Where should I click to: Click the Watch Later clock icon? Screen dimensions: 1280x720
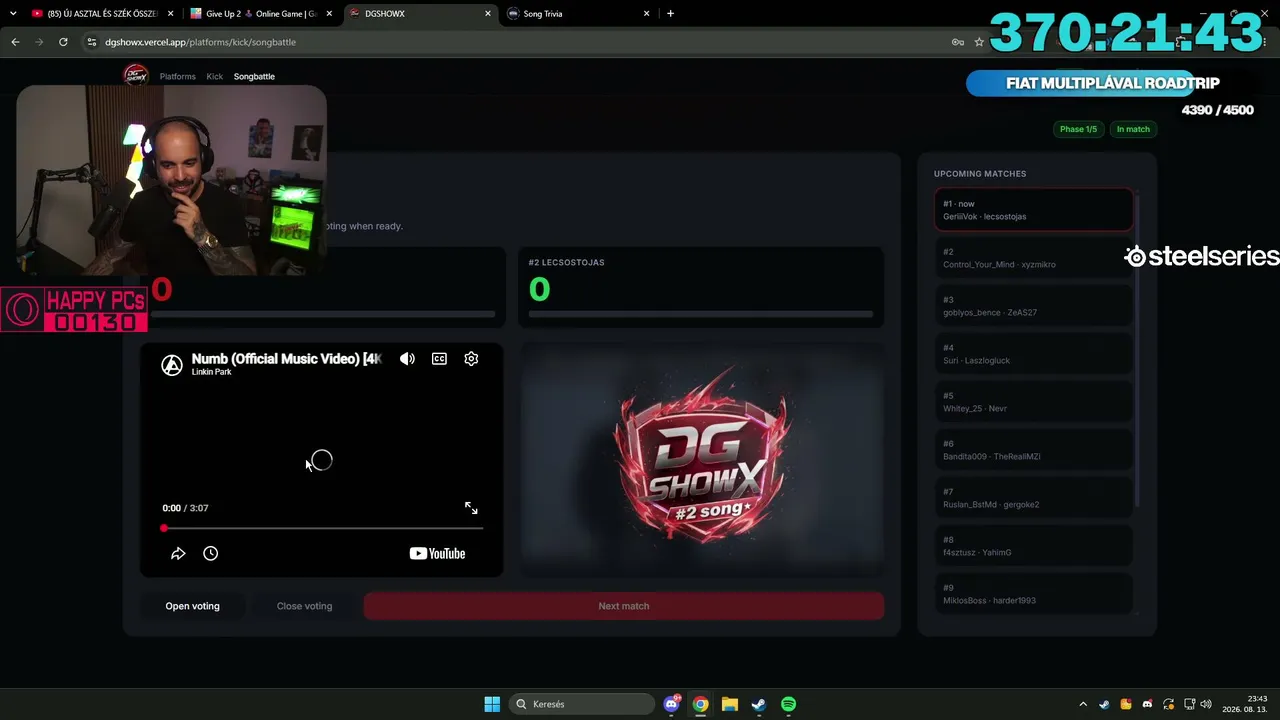210,553
